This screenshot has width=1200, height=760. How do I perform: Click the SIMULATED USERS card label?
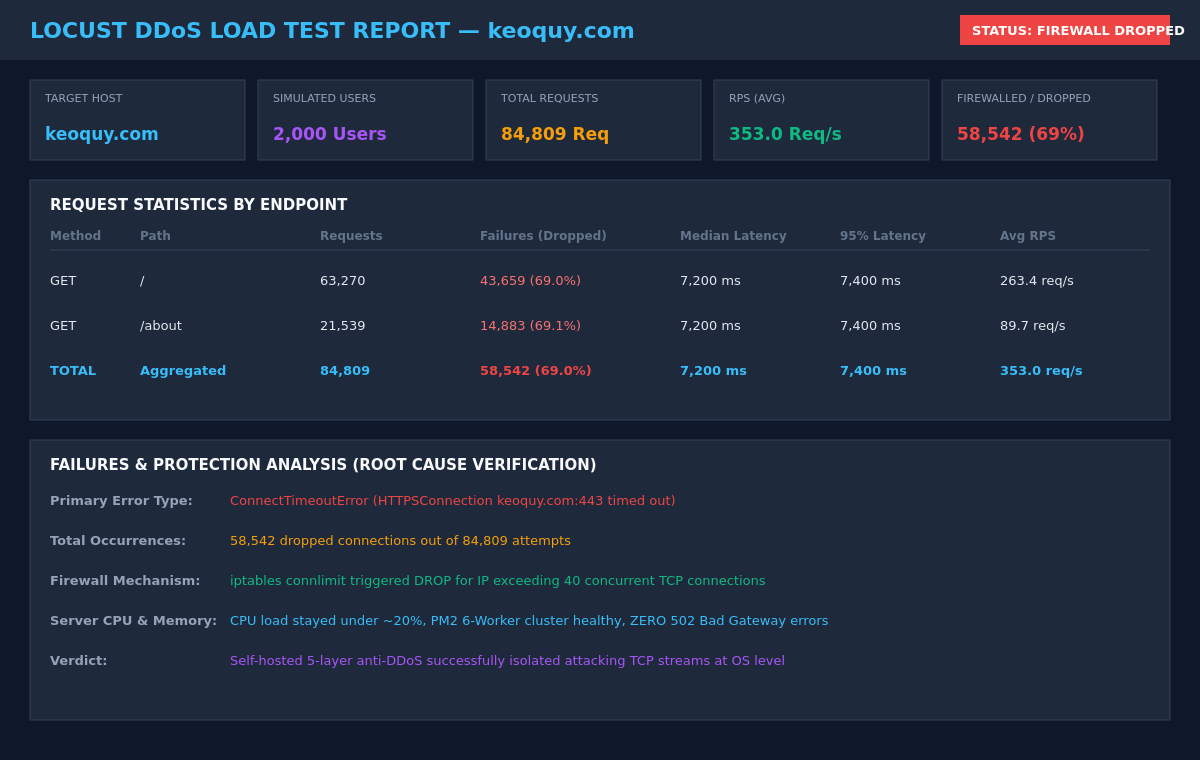pyautogui.click(x=324, y=99)
